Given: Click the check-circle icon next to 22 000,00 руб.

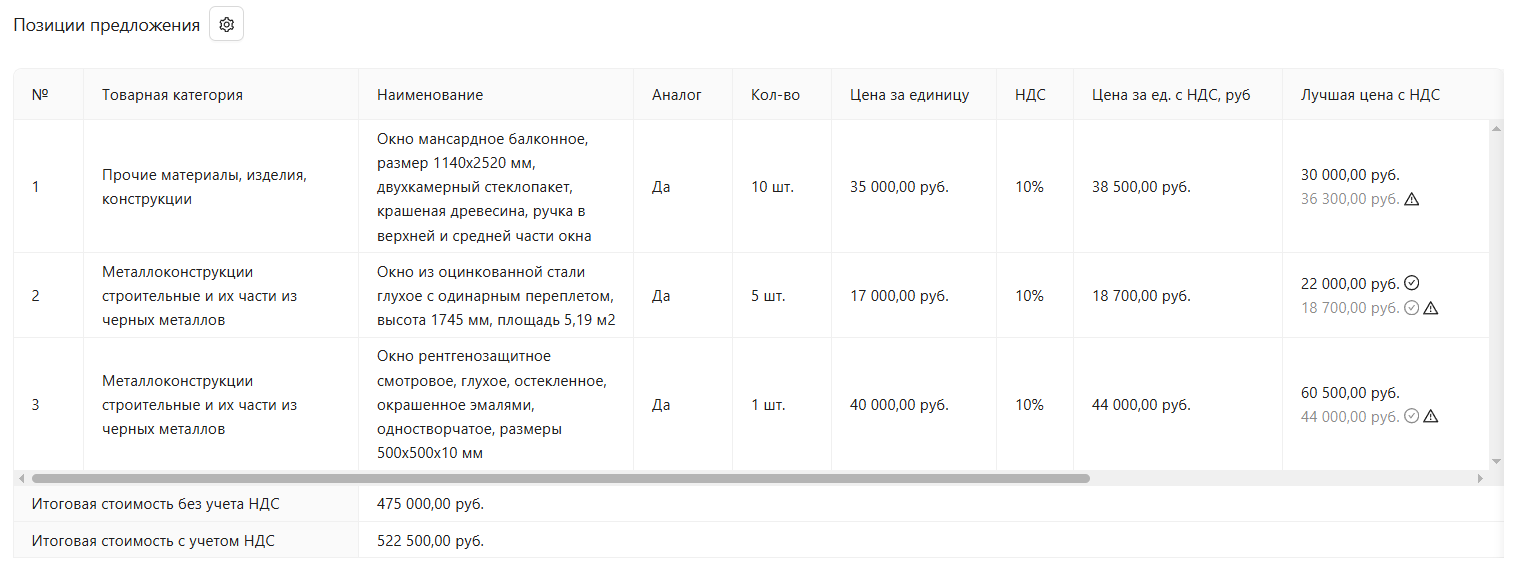Looking at the screenshot, I should point(1412,283).
